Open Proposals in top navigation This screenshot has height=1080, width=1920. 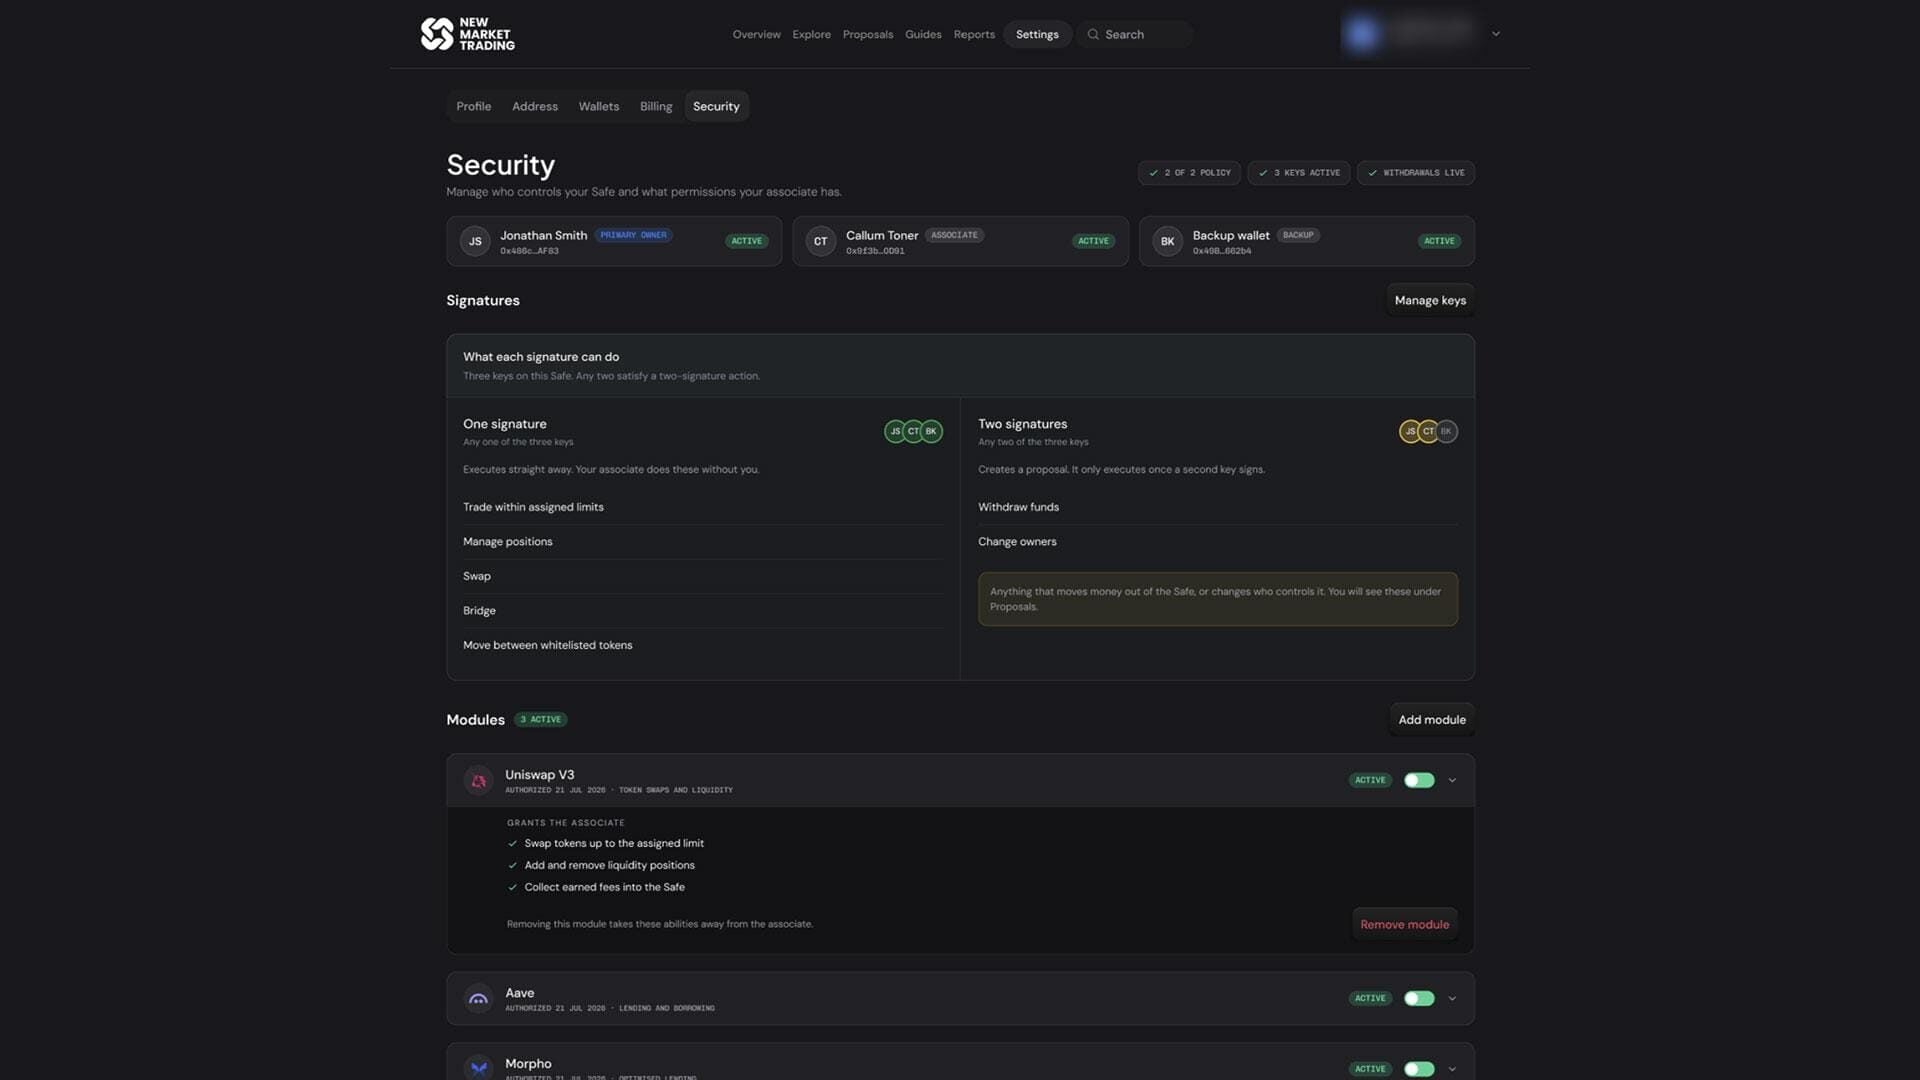pos(868,34)
